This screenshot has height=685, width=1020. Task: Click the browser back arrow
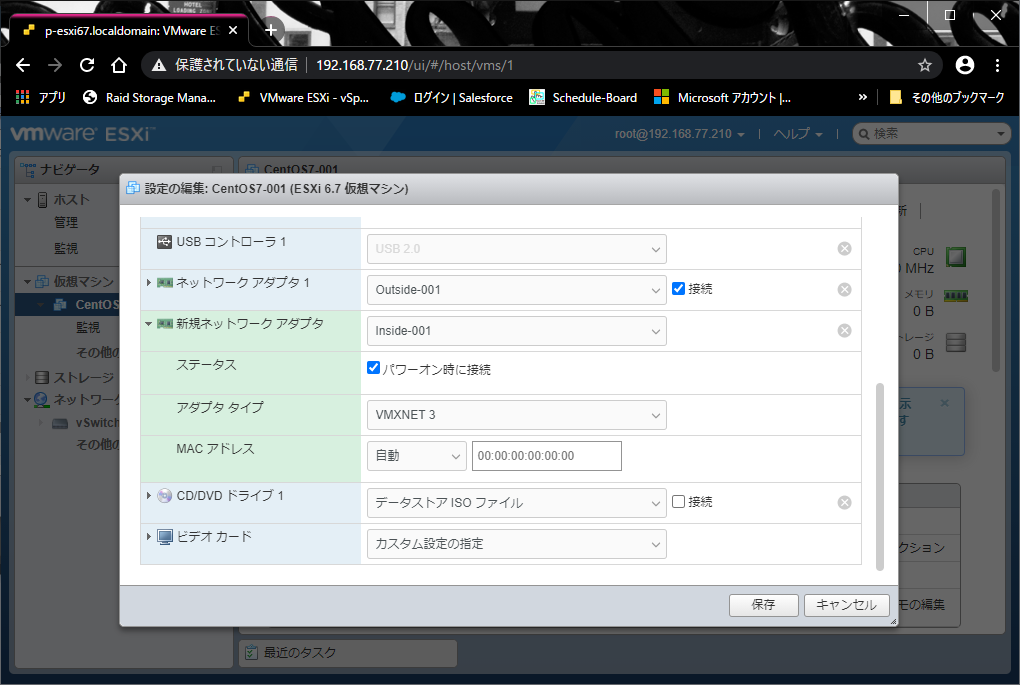click(23, 65)
